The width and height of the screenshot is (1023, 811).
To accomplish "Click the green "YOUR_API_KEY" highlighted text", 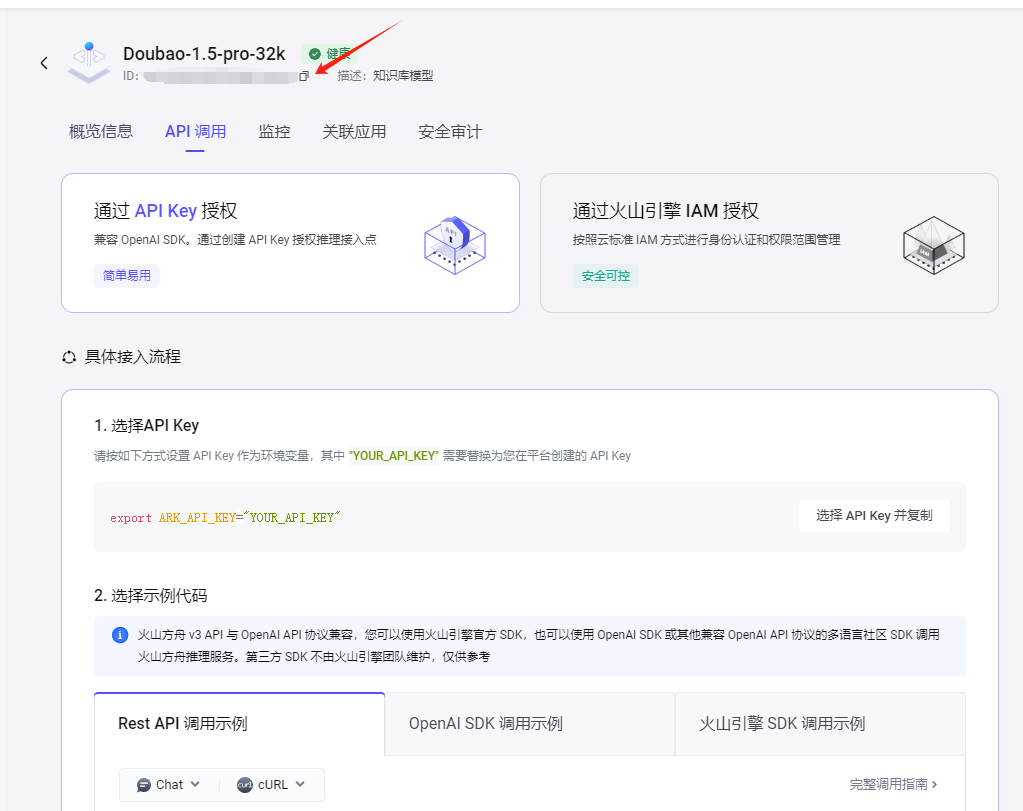I will pos(394,455).
